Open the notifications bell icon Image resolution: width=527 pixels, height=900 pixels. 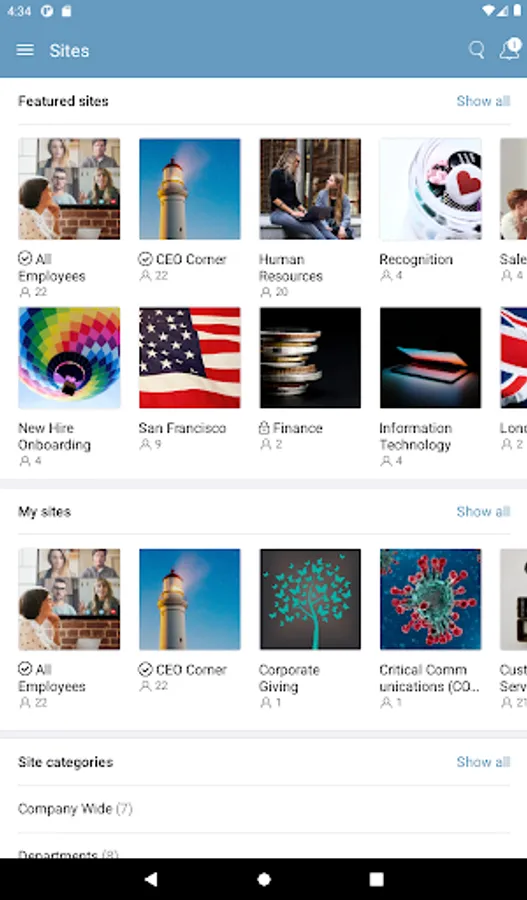[x=509, y=50]
